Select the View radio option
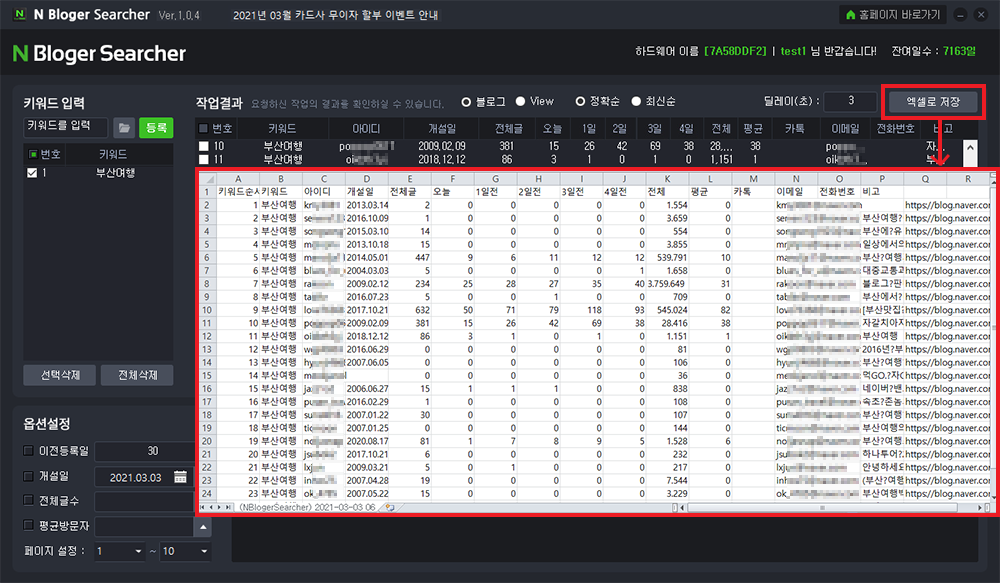 (520, 101)
